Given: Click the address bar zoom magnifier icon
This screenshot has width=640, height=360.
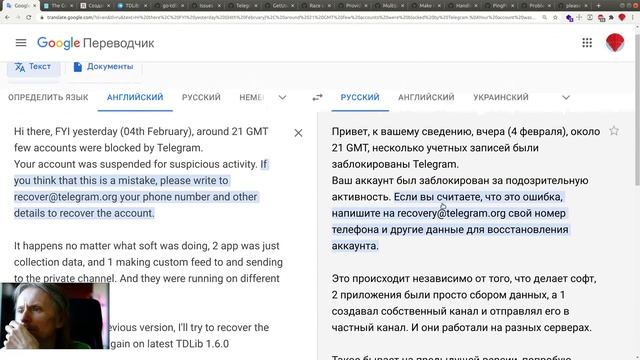Looking at the screenshot, I should click(544, 18).
